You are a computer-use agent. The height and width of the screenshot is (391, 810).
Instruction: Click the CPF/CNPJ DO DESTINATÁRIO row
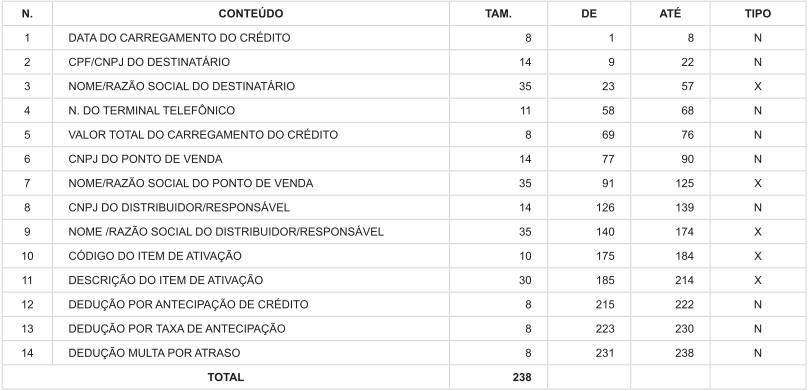coord(403,62)
